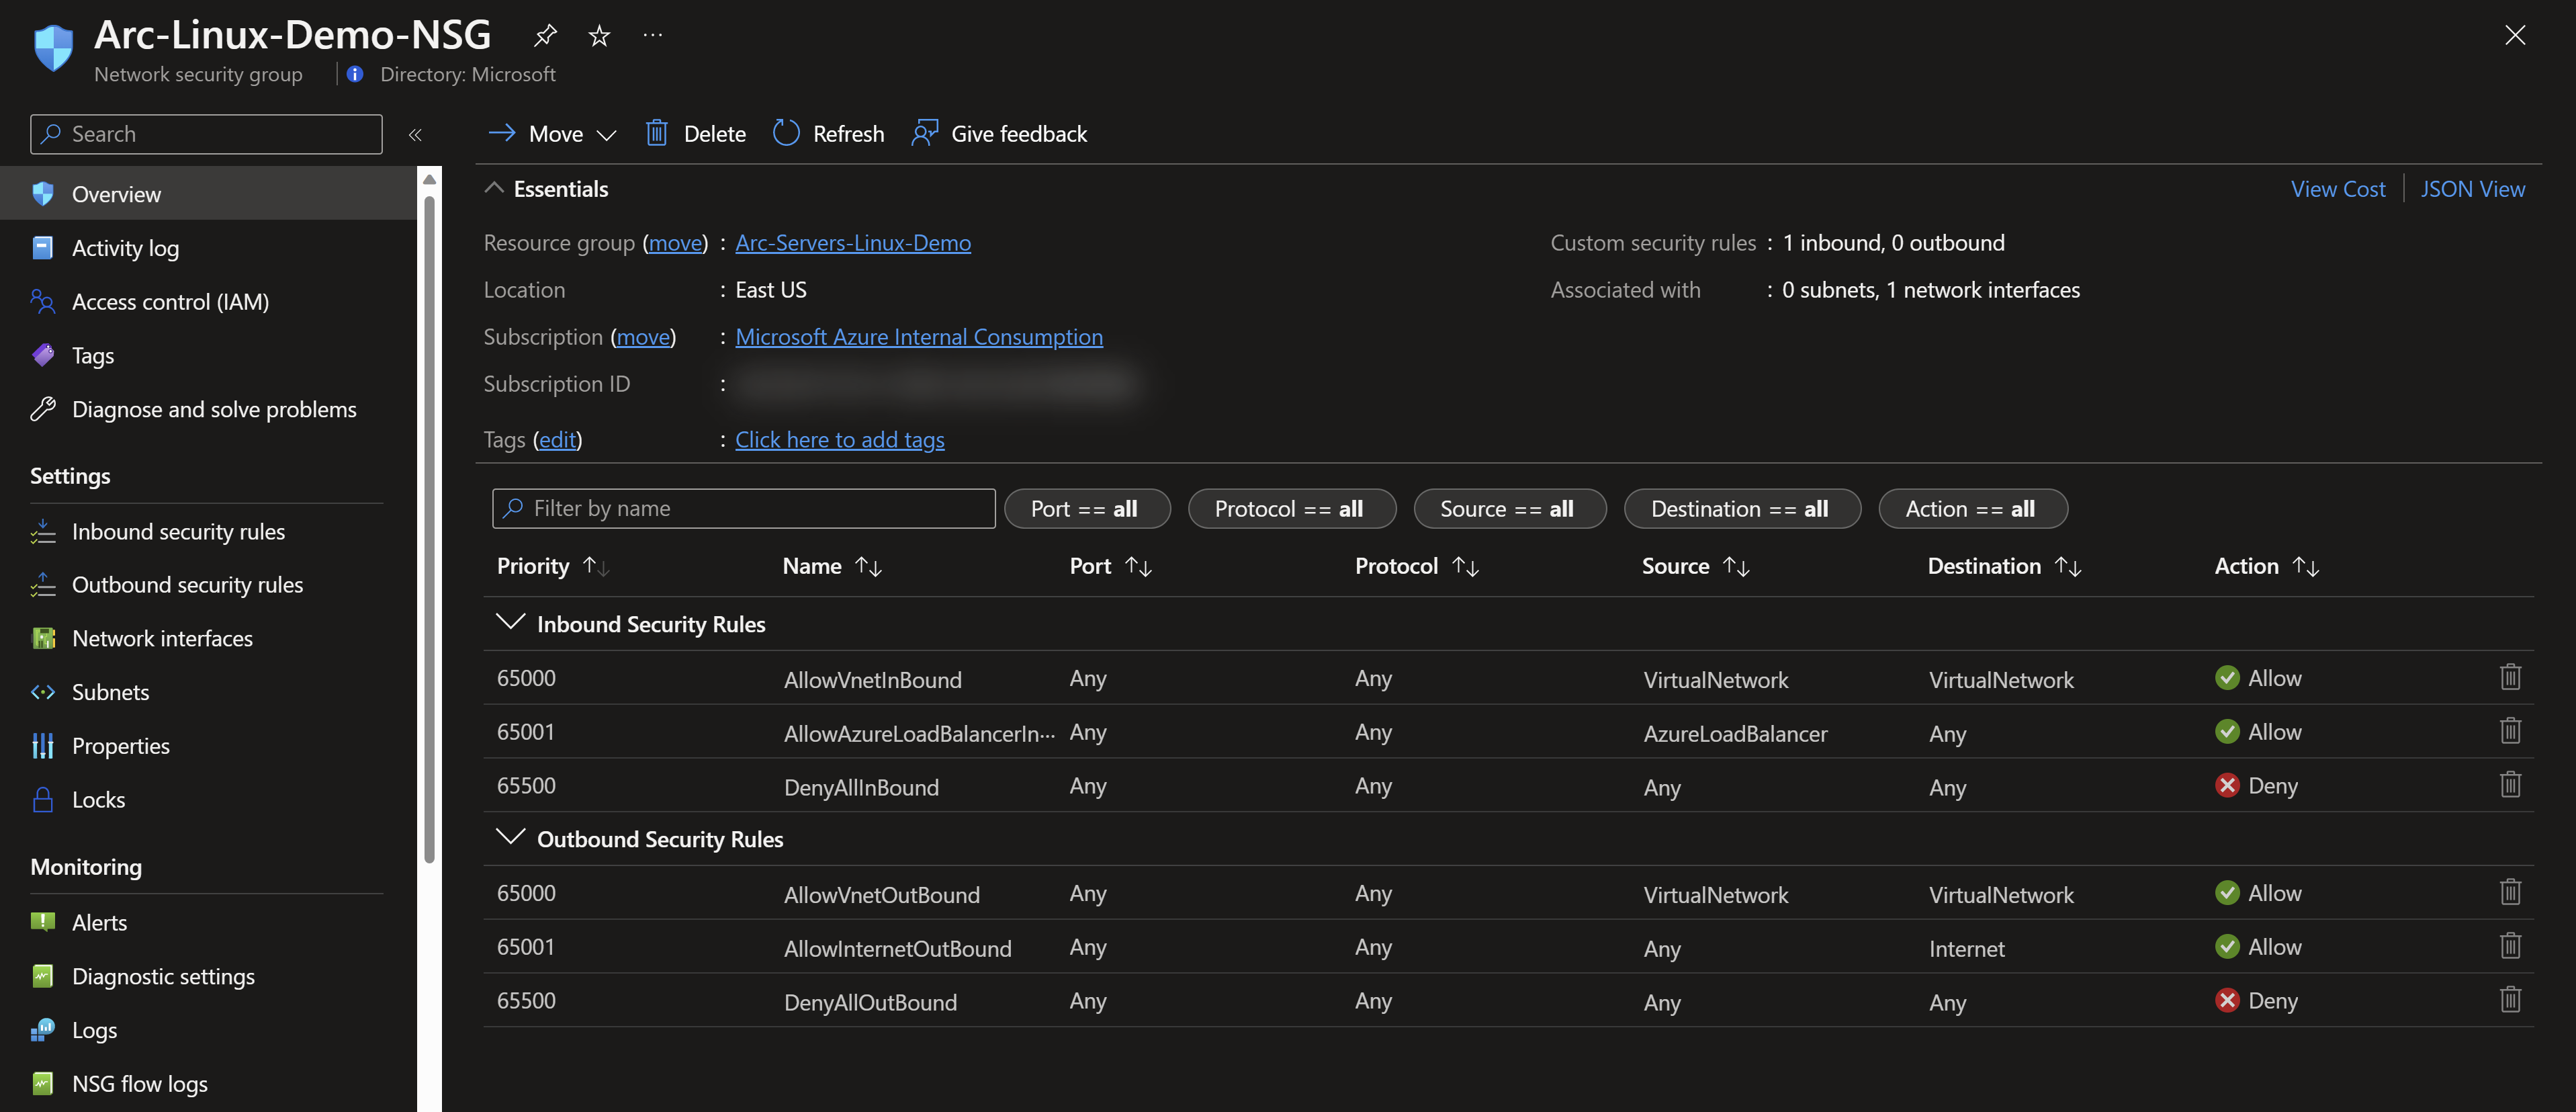Collapse the Inbound Security Rules group
The image size is (2576, 1112).
tap(510, 623)
